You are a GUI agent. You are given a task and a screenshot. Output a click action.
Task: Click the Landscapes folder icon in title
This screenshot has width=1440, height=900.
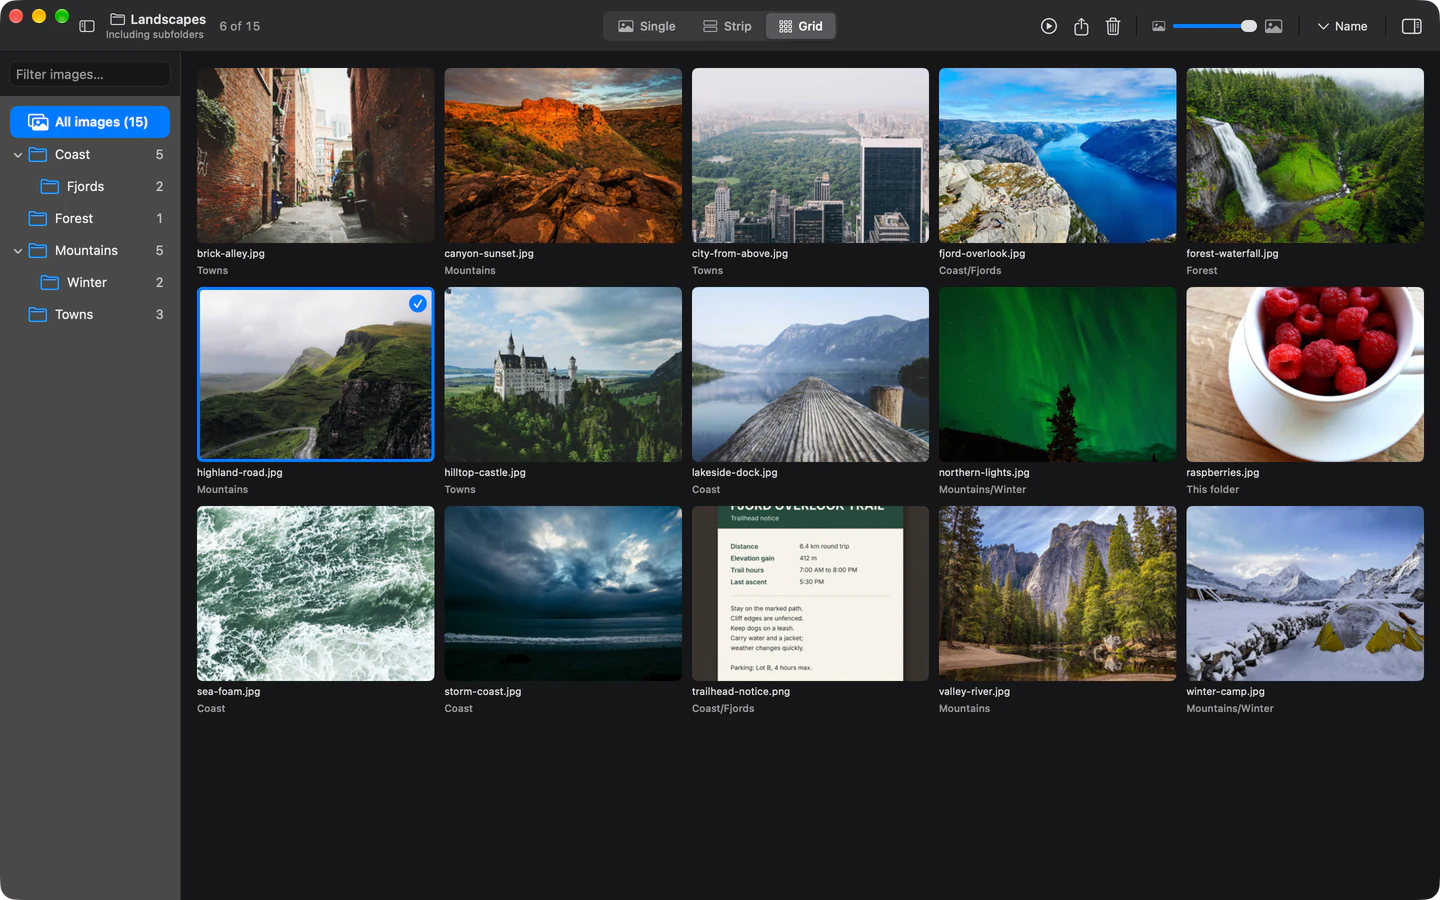click(117, 19)
